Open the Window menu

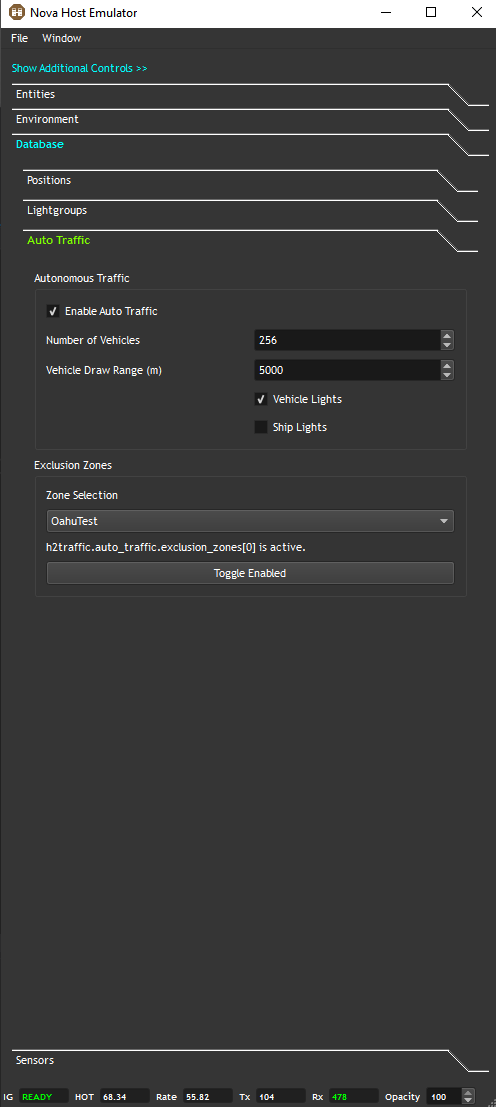(x=61, y=38)
